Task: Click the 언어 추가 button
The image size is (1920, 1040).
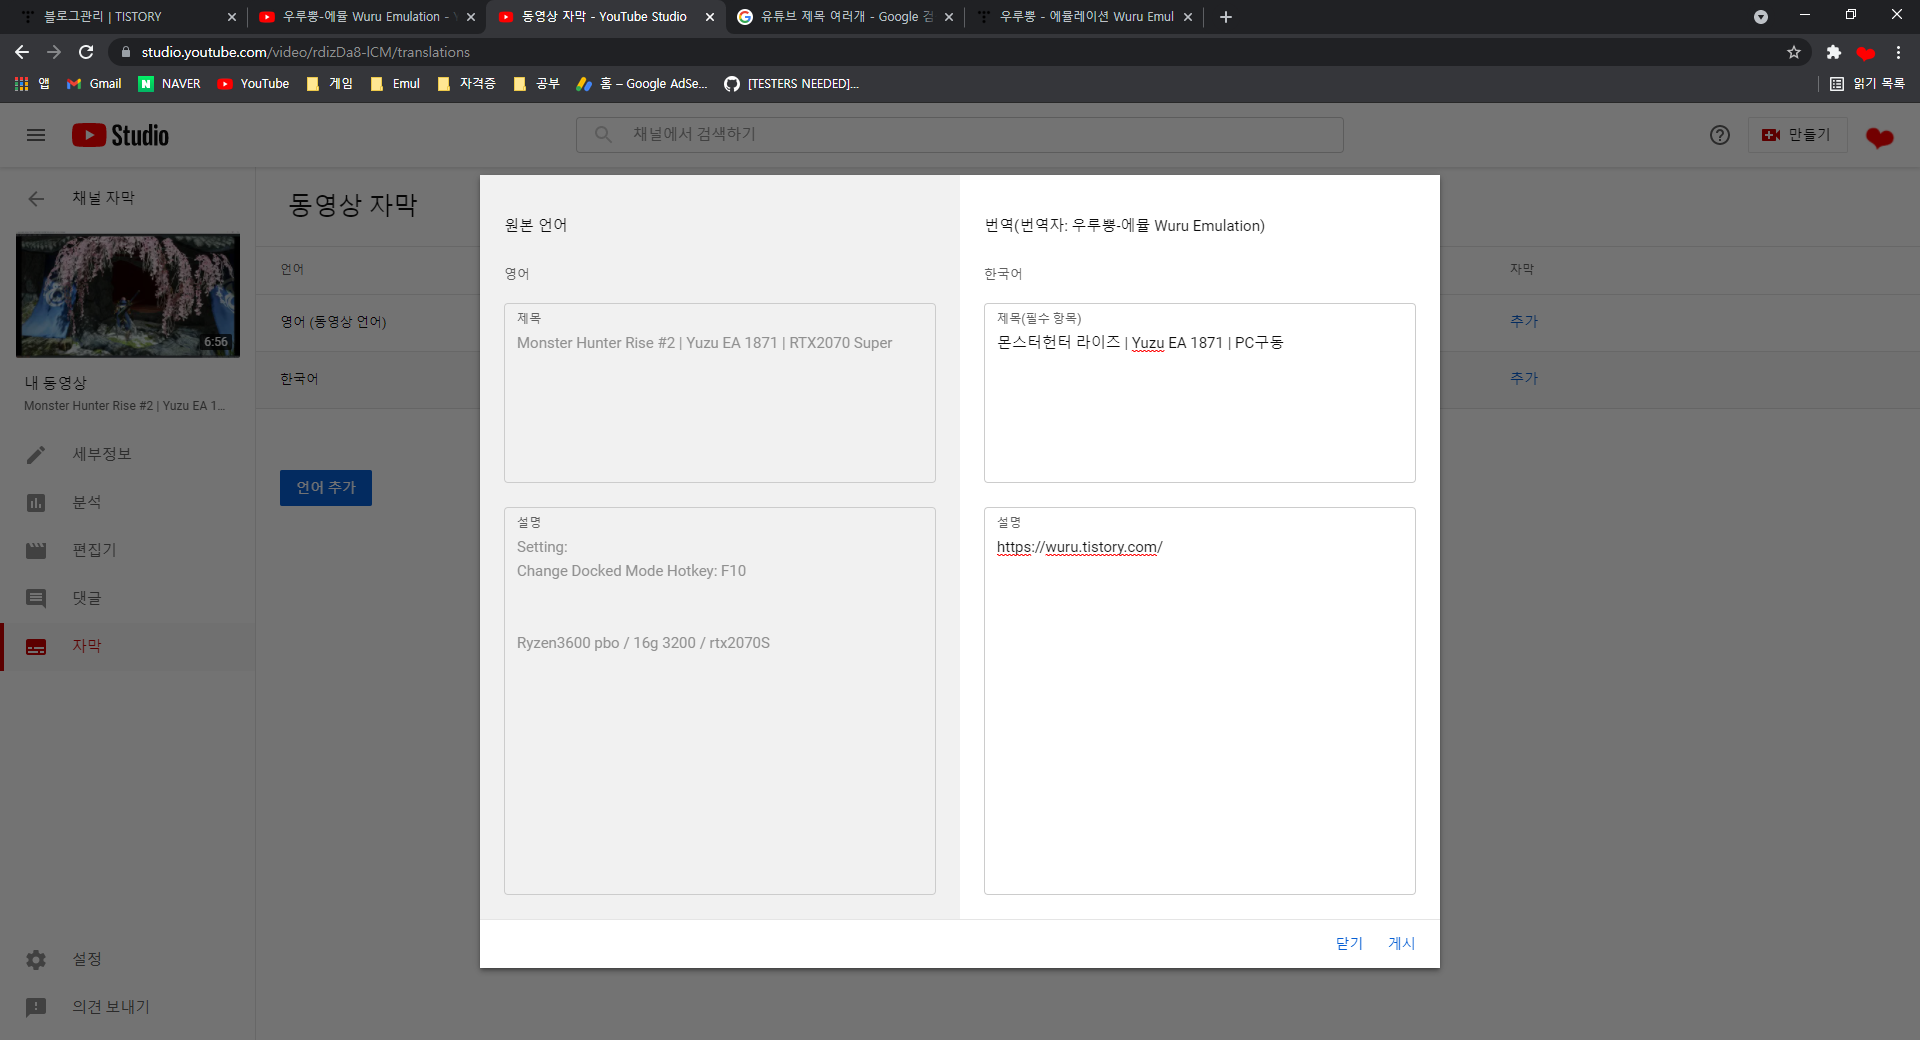Action: coord(326,488)
